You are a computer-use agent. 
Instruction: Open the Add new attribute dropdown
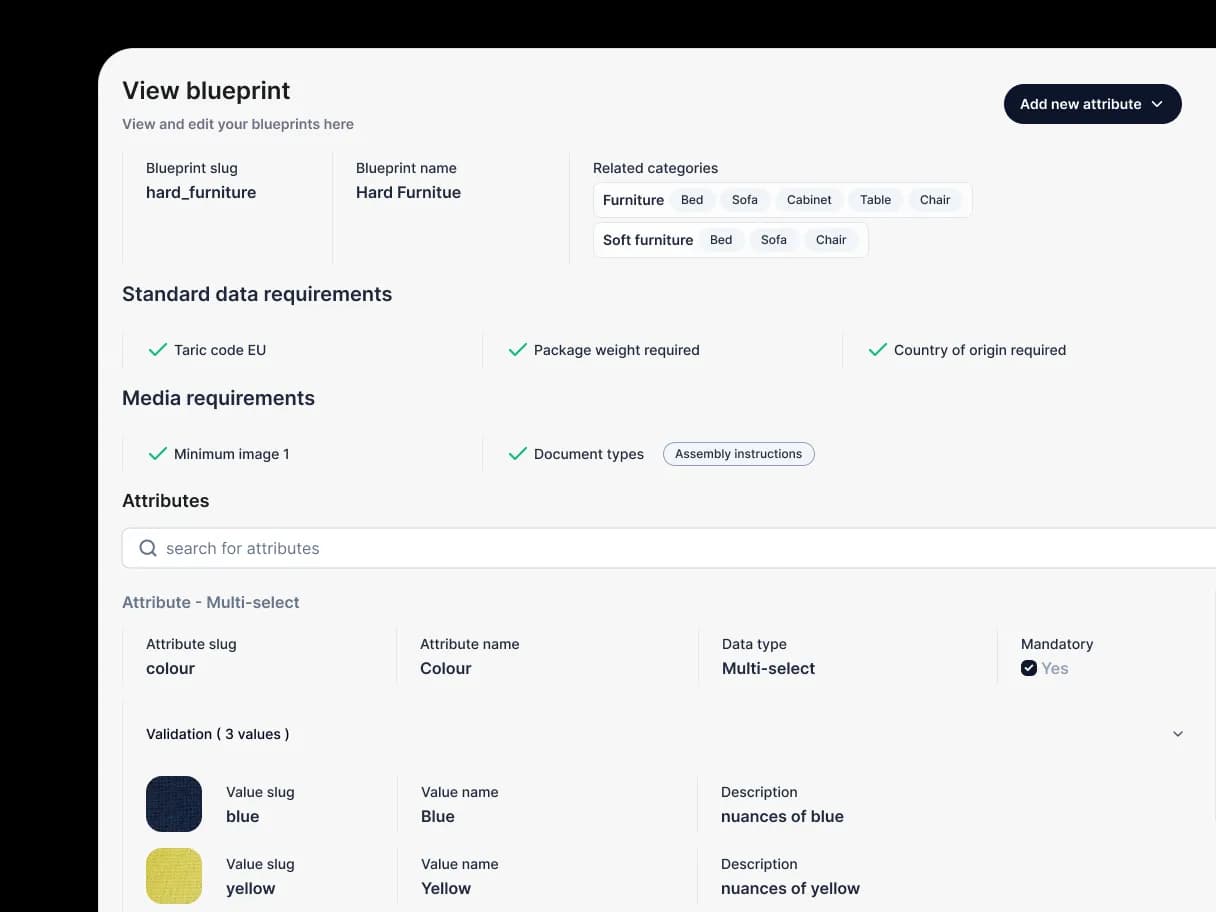(x=1092, y=104)
